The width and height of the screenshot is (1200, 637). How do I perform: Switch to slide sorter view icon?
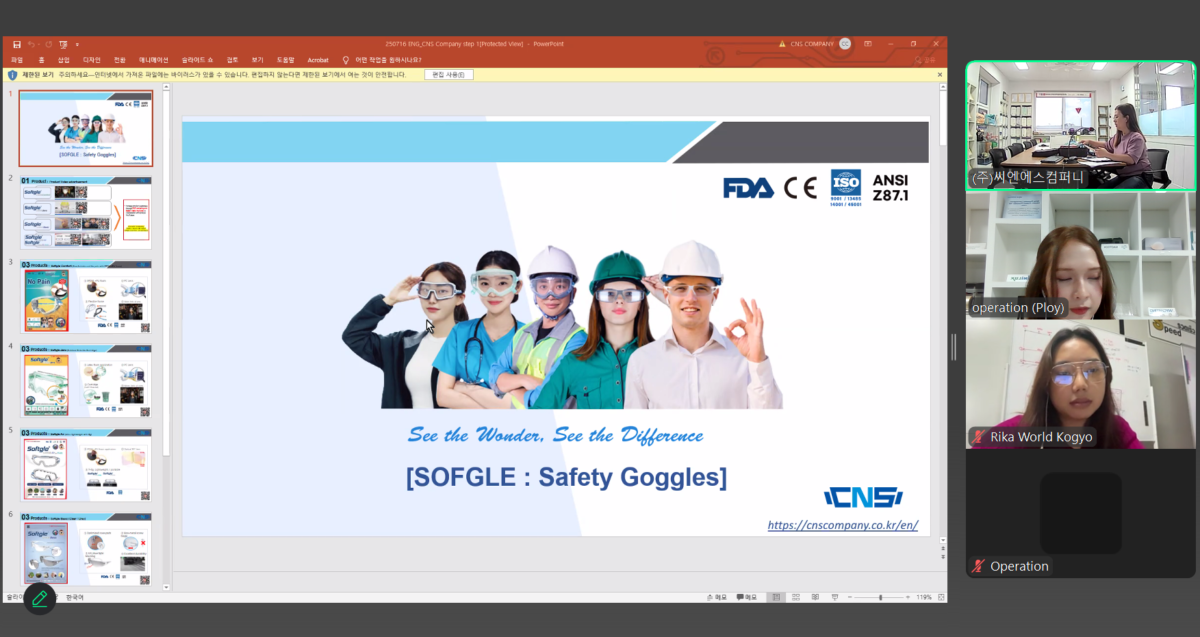click(794, 597)
